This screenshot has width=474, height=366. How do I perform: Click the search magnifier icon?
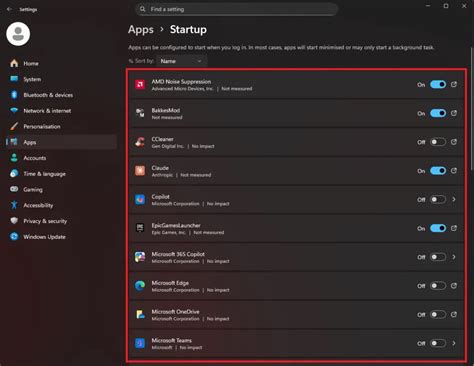143,9
